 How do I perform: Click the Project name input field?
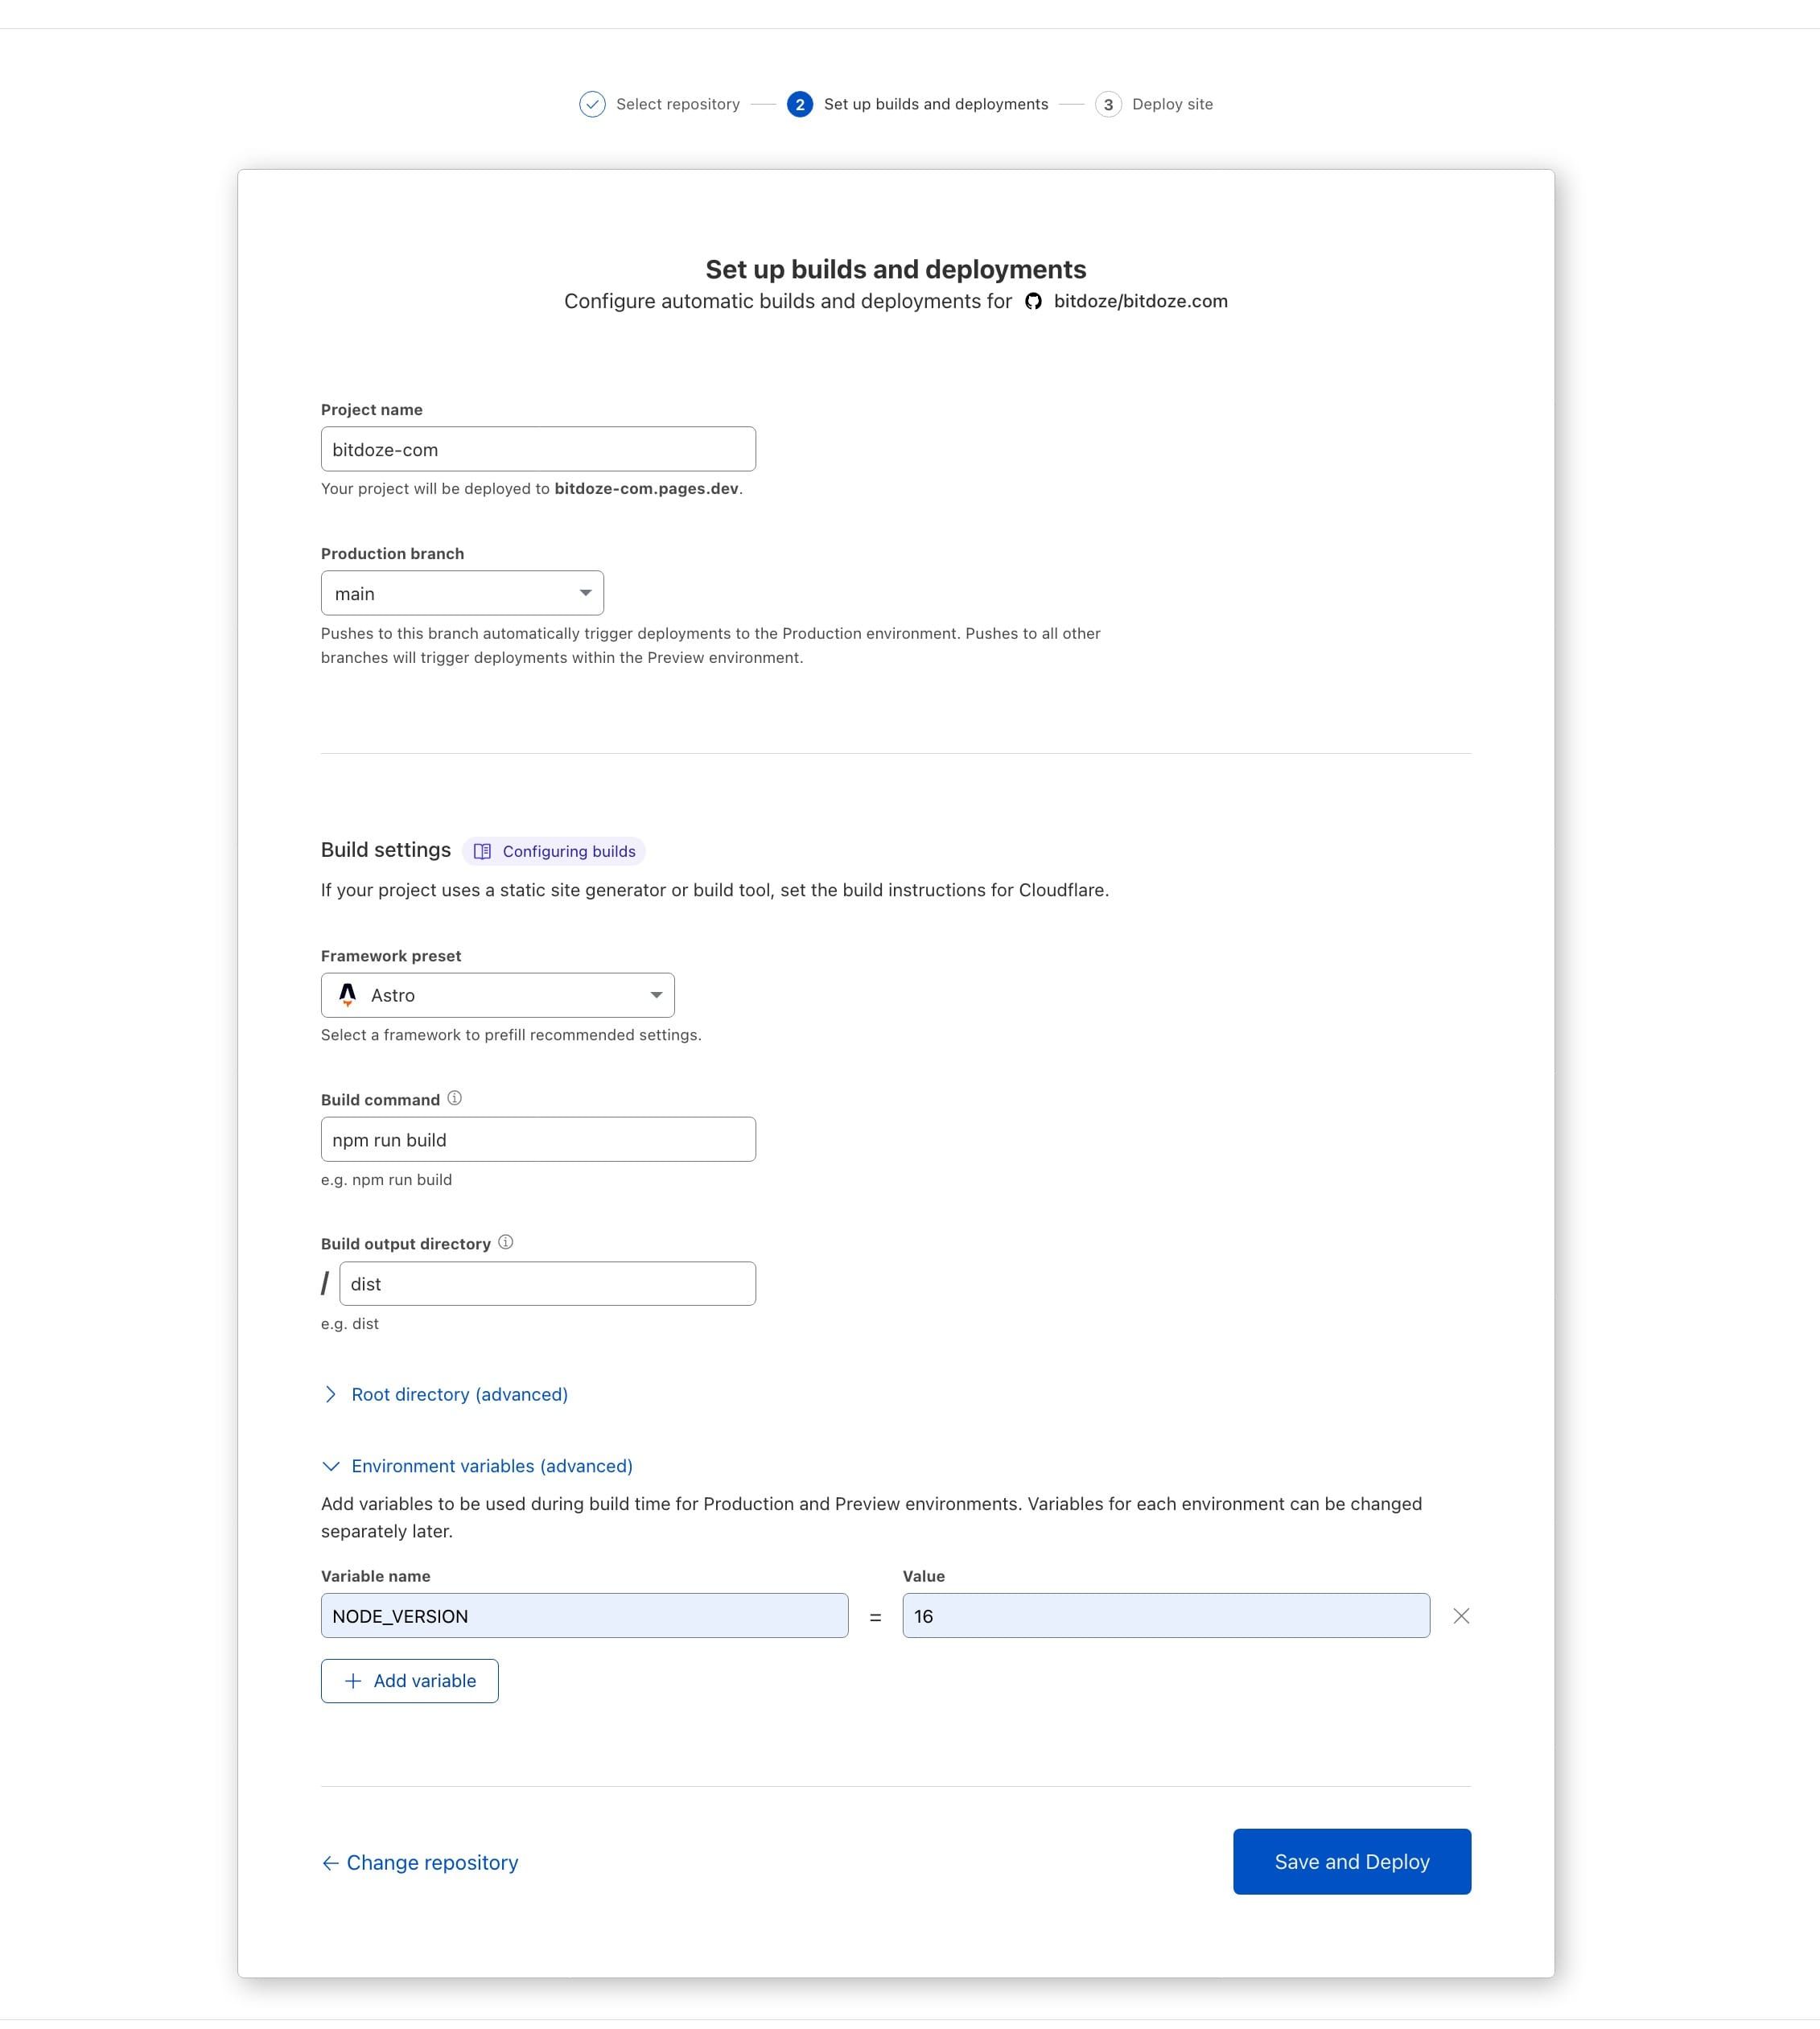pyautogui.click(x=537, y=448)
